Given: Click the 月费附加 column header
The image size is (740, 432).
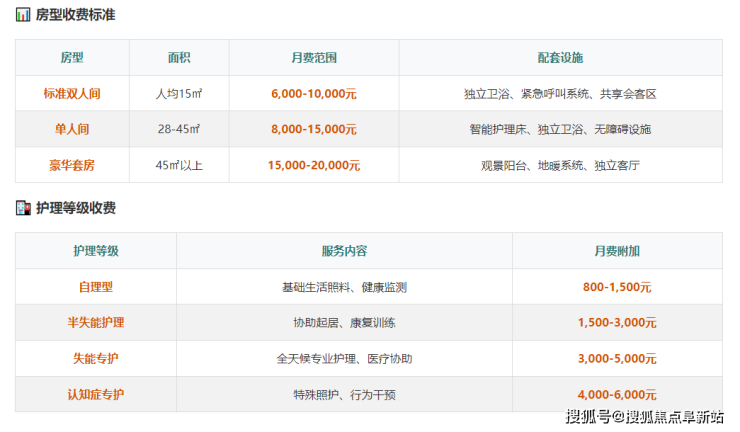Looking at the screenshot, I should pos(616,251).
